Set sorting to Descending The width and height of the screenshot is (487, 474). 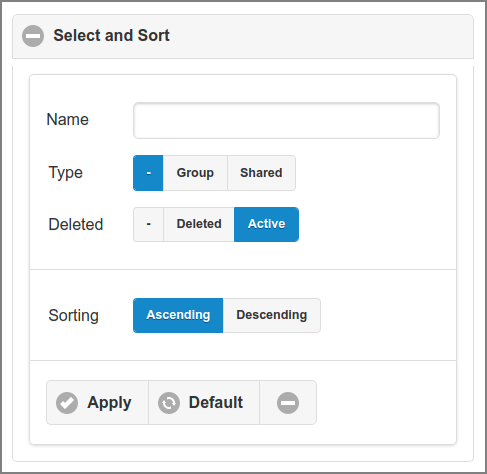tap(272, 315)
